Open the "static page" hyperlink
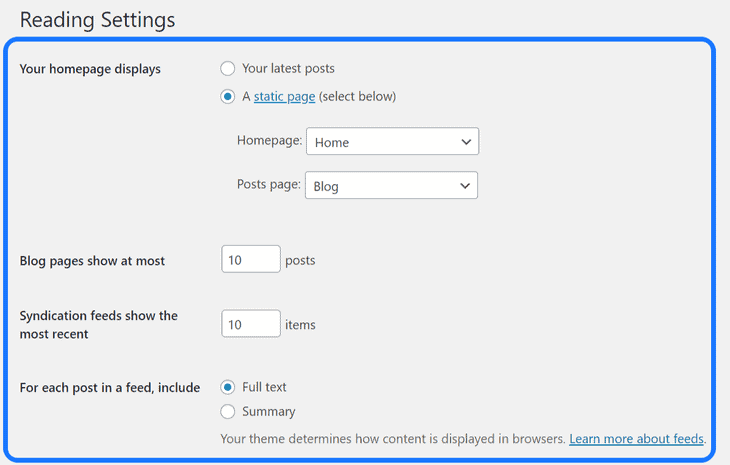730x465 pixels. (284, 97)
